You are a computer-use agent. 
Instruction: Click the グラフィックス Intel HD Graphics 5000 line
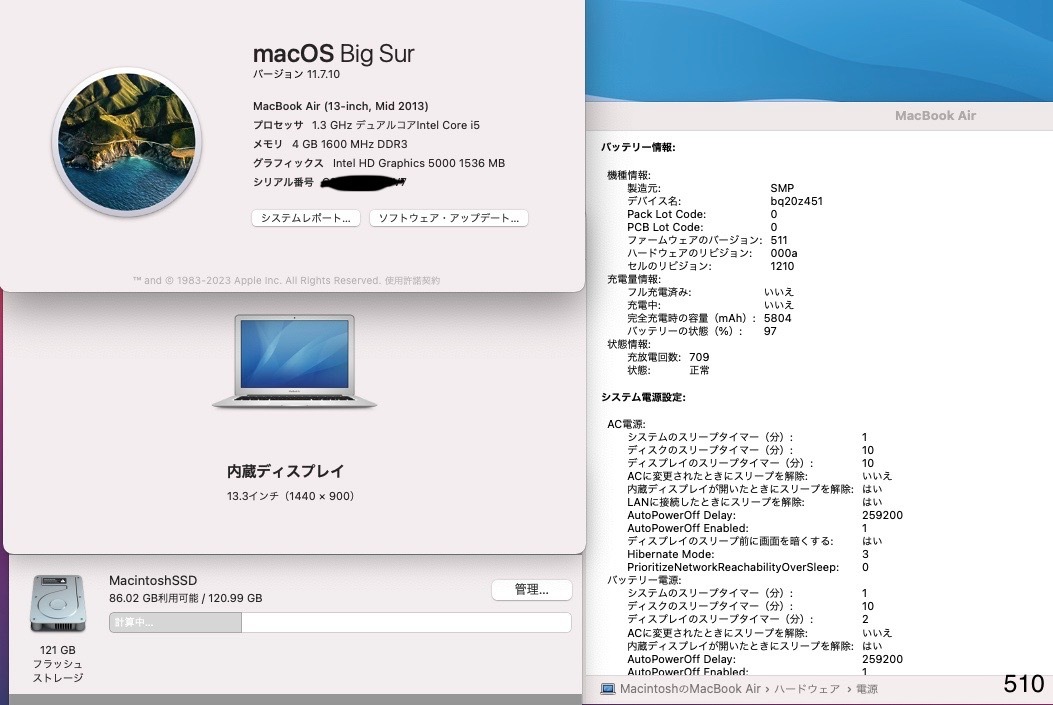(x=379, y=163)
